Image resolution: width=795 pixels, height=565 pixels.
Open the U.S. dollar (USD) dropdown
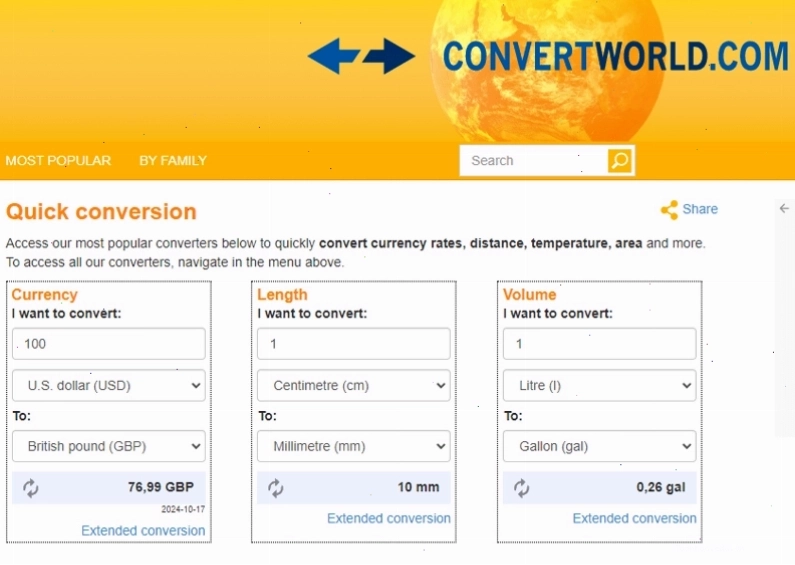(x=109, y=385)
